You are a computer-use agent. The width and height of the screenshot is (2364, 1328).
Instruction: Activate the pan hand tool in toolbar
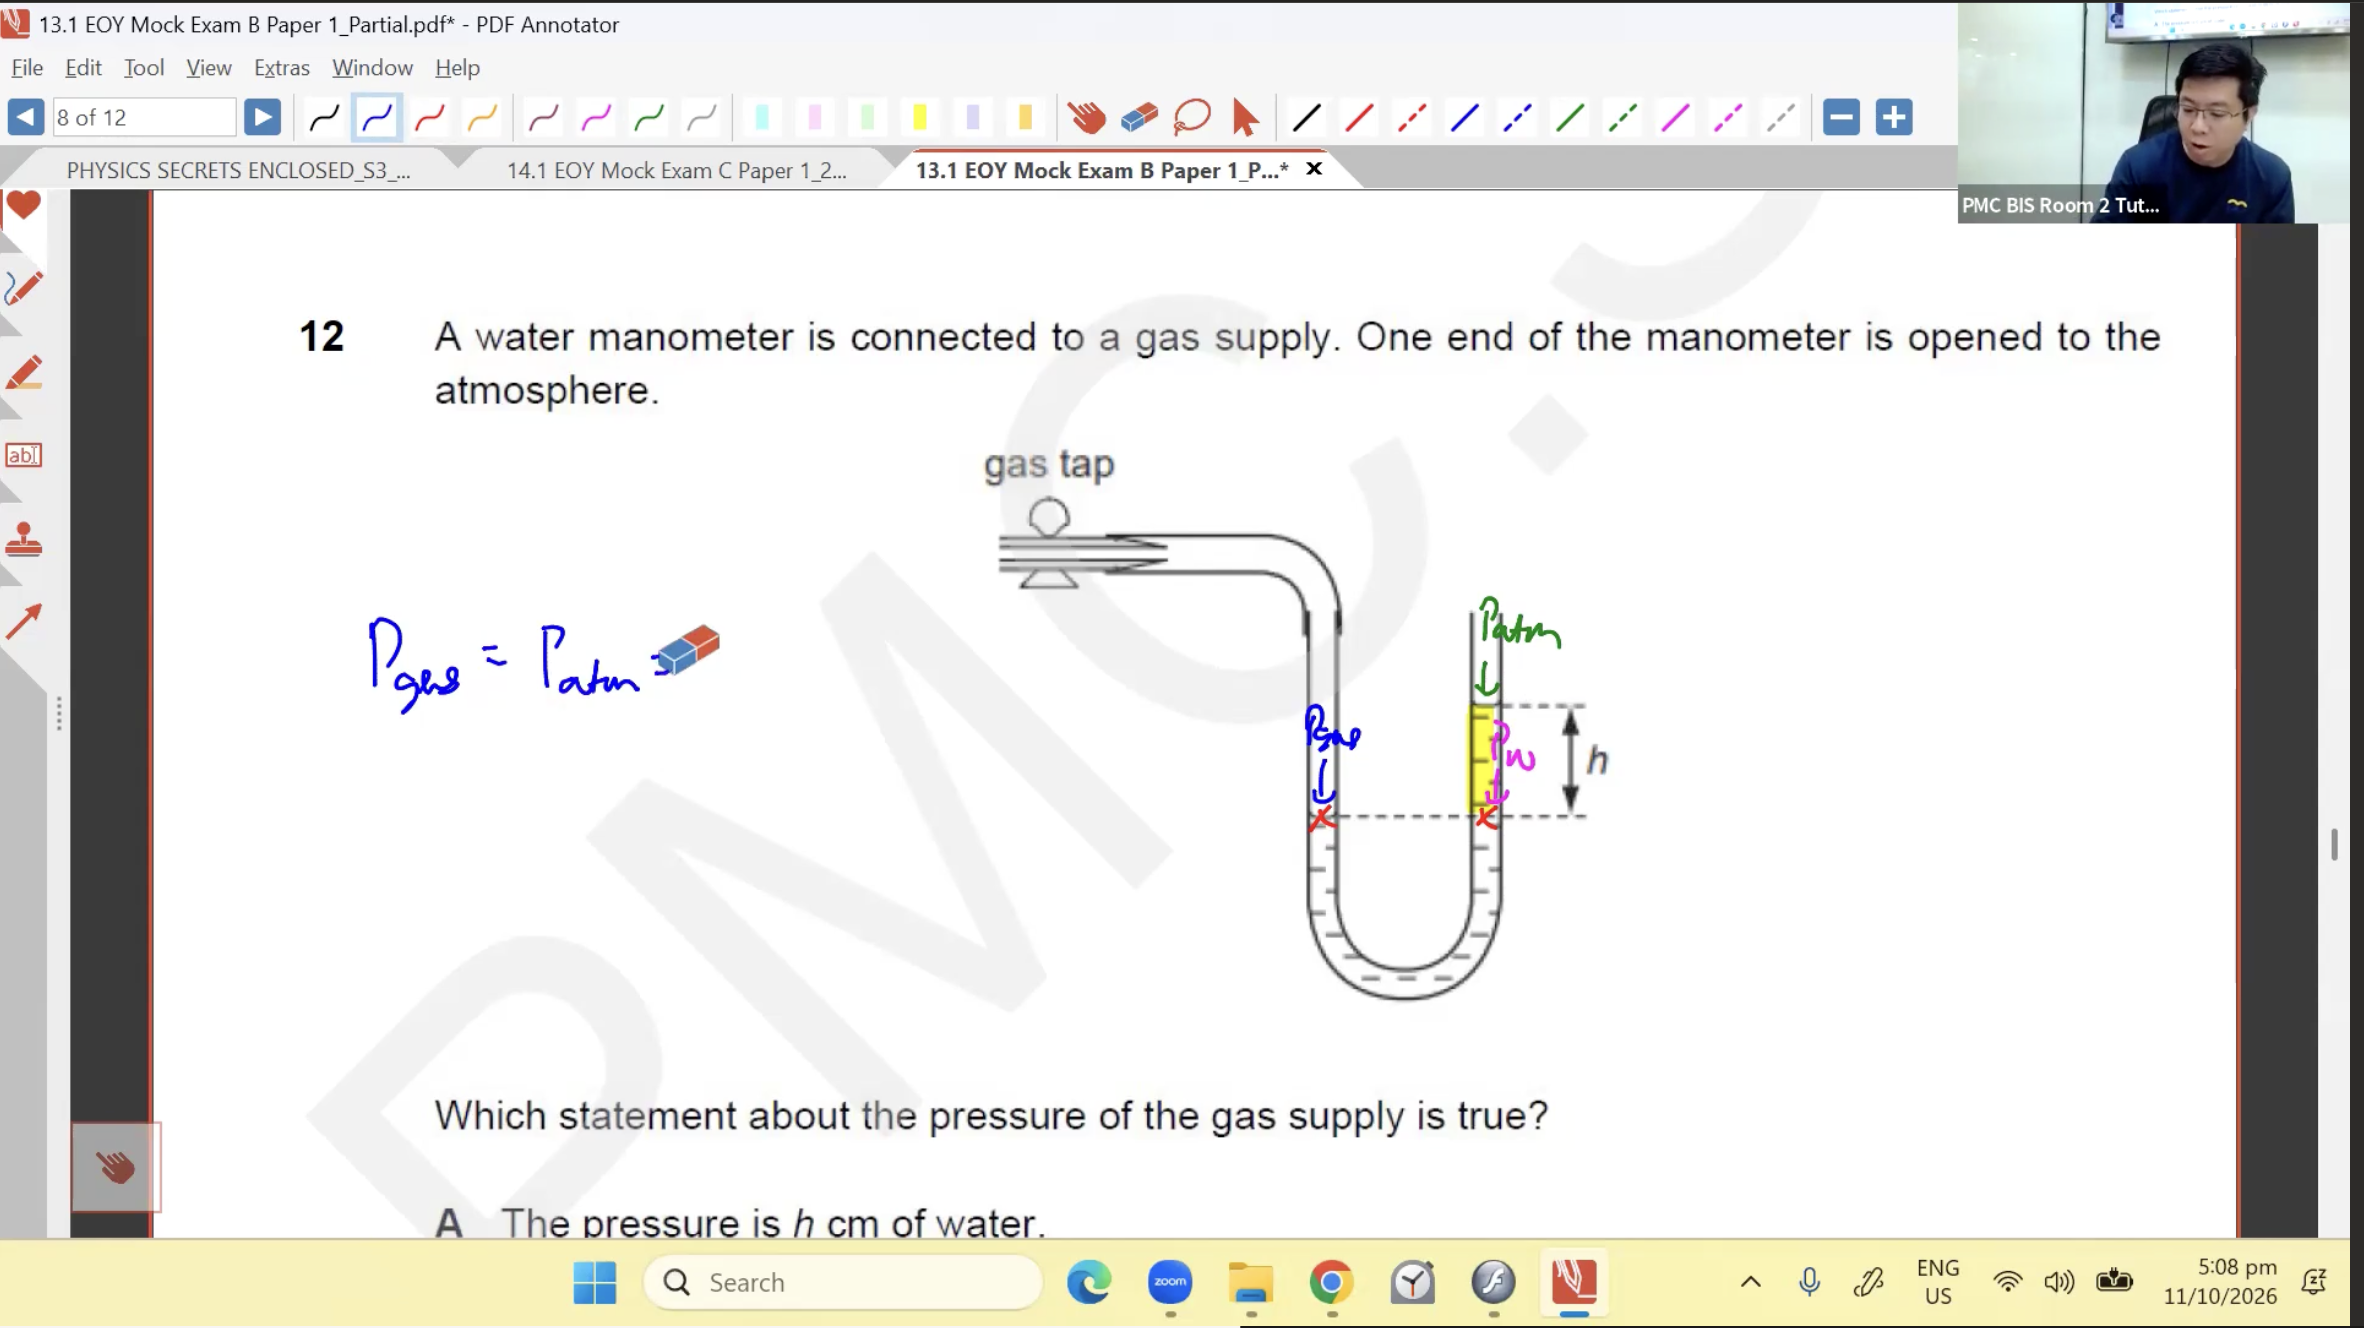click(x=1086, y=118)
